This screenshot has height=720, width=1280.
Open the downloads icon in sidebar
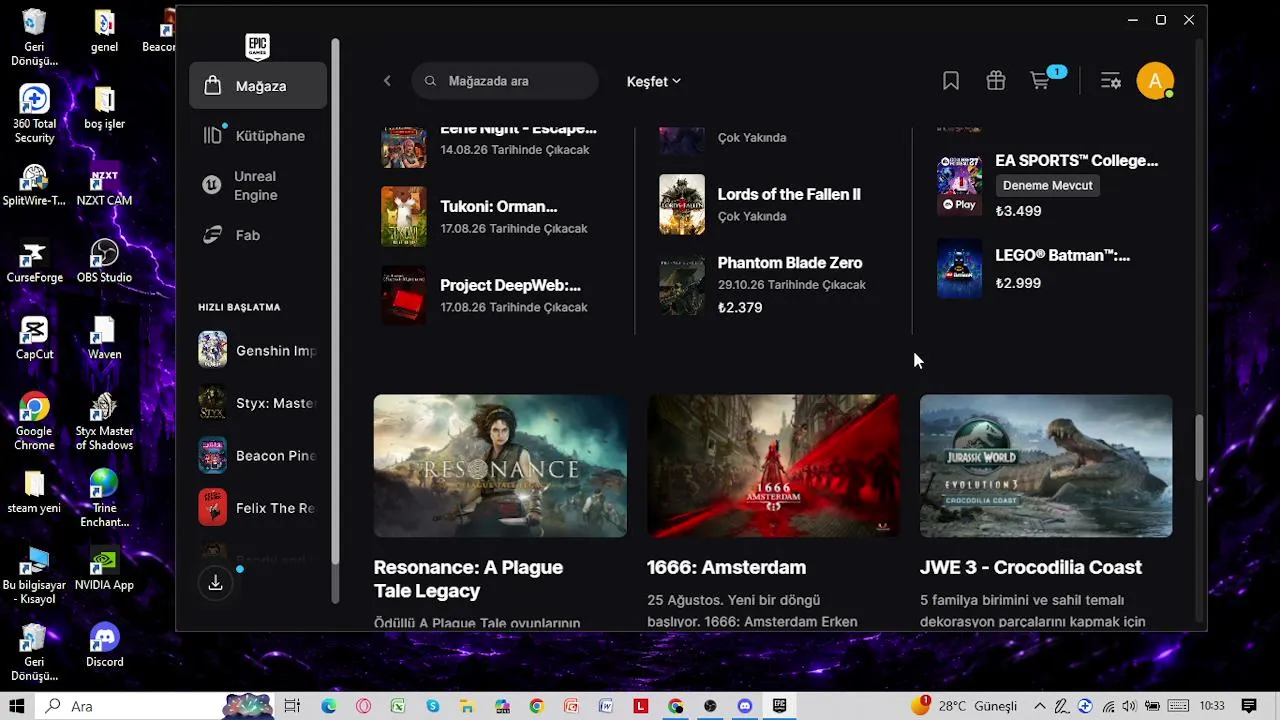(215, 583)
